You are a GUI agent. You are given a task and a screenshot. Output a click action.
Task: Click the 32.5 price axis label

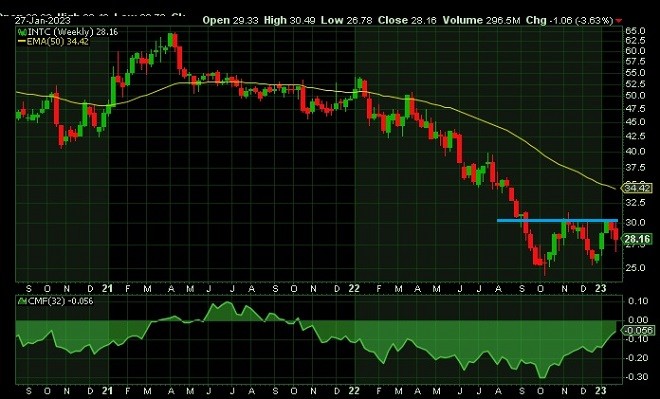click(x=635, y=203)
